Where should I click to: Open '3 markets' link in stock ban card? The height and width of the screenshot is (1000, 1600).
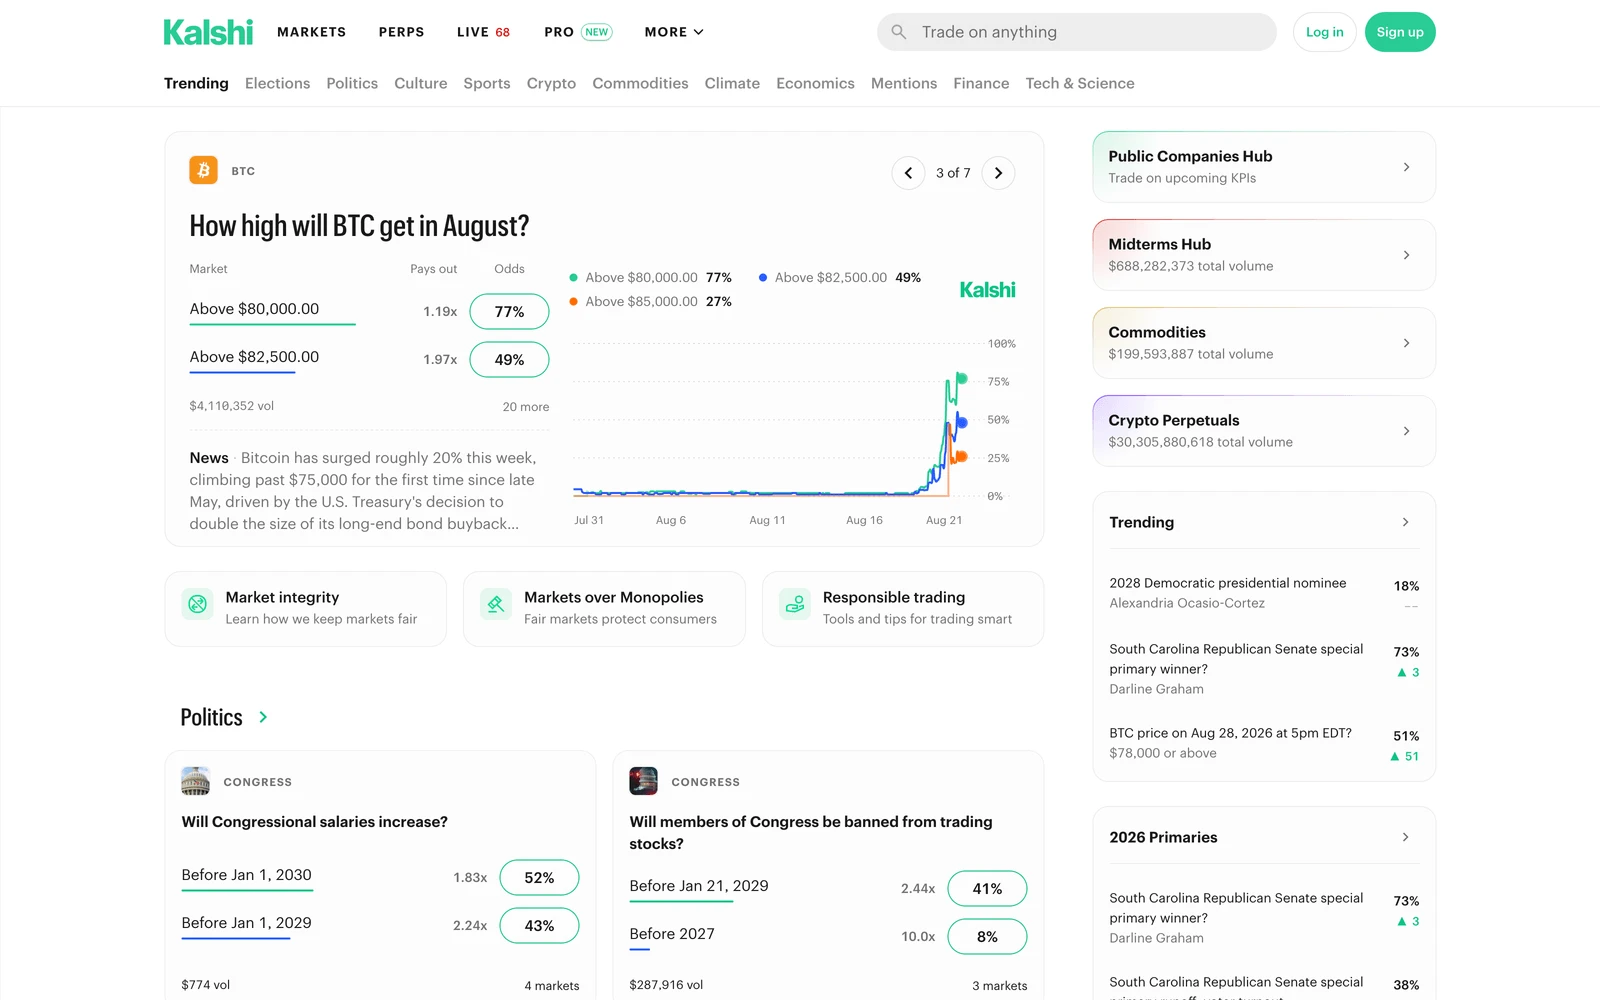click(x=1000, y=985)
